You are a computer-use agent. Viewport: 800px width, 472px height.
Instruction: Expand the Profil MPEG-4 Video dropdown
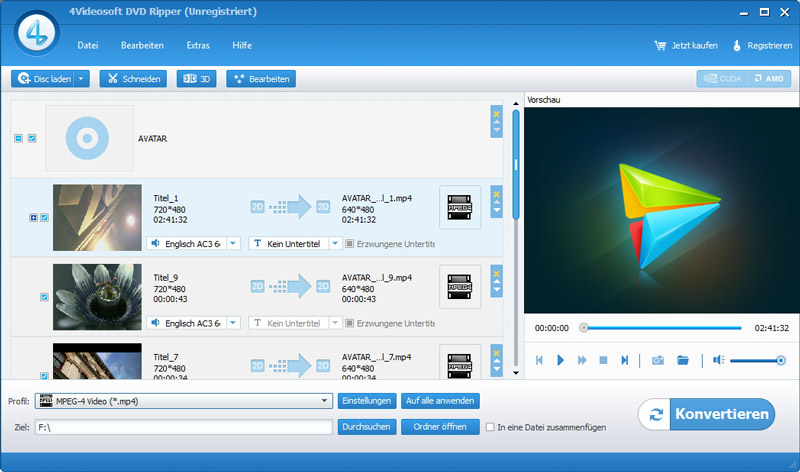[x=325, y=401]
